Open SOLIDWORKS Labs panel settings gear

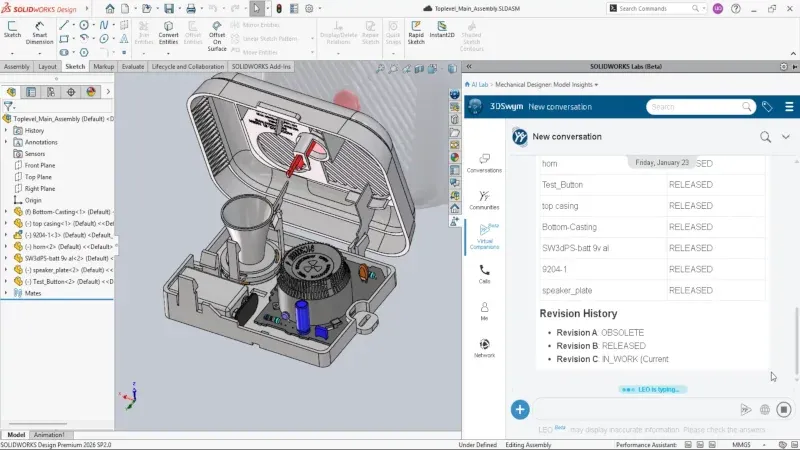click(x=784, y=66)
